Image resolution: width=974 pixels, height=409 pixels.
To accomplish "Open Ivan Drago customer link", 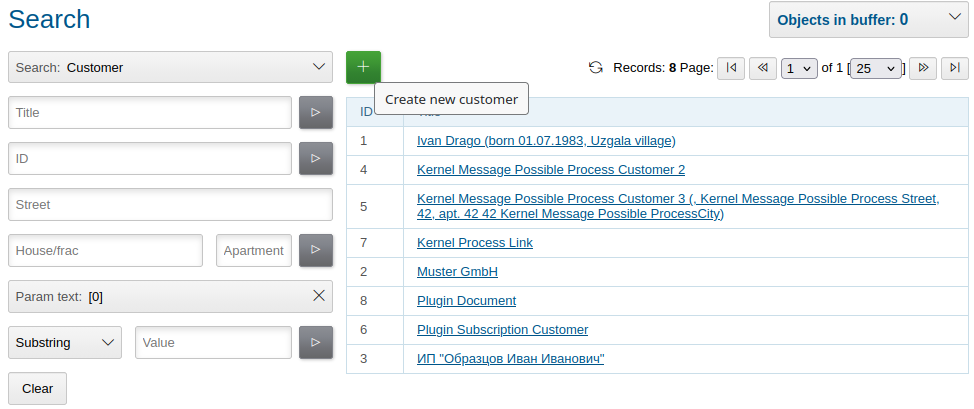I will 546,140.
